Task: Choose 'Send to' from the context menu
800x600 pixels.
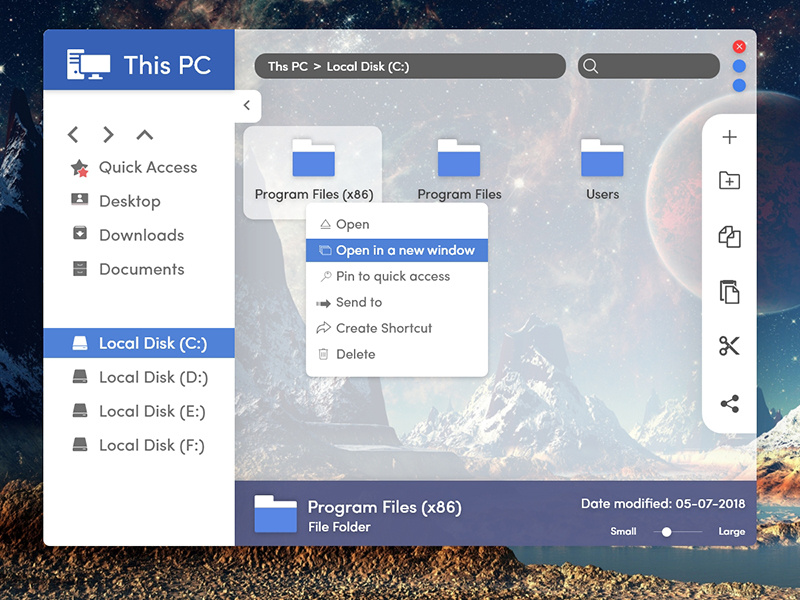Action: [397, 303]
